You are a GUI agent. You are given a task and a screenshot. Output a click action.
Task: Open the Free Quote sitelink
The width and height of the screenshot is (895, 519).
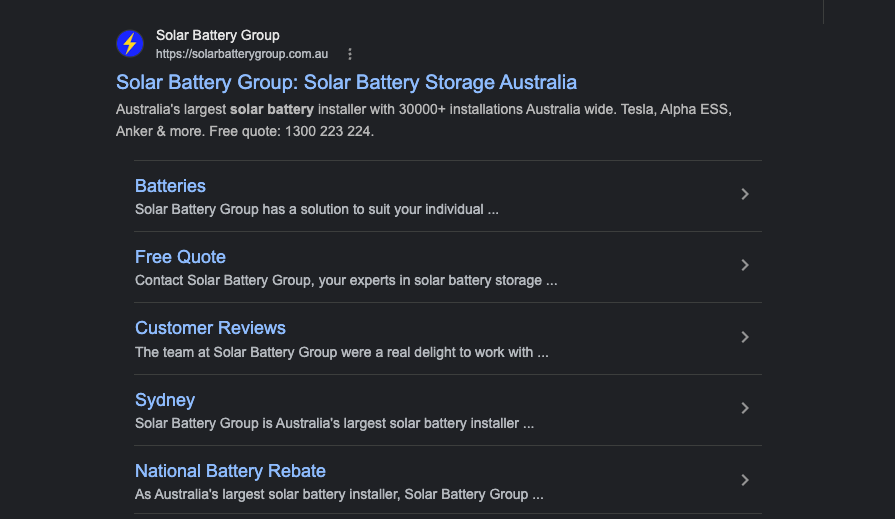pyautogui.click(x=180, y=257)
